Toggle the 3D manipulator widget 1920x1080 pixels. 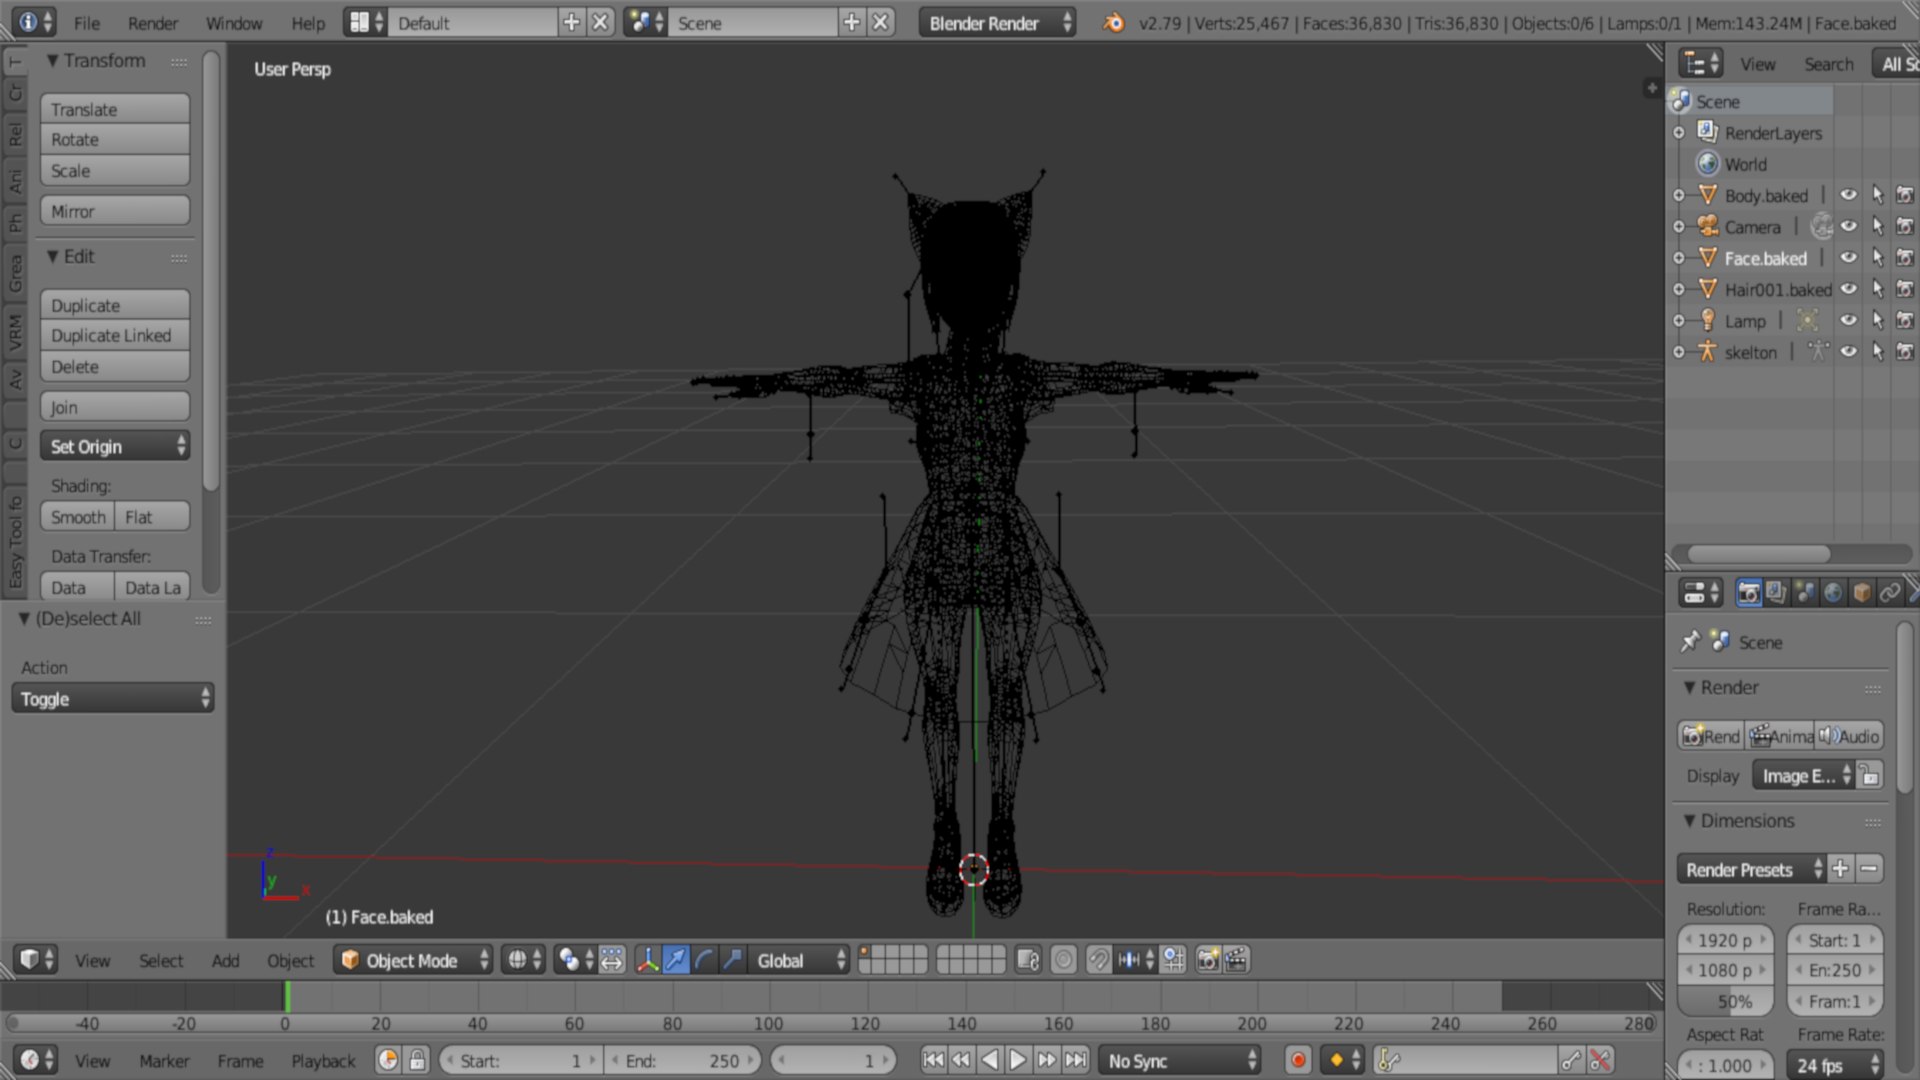647,960
